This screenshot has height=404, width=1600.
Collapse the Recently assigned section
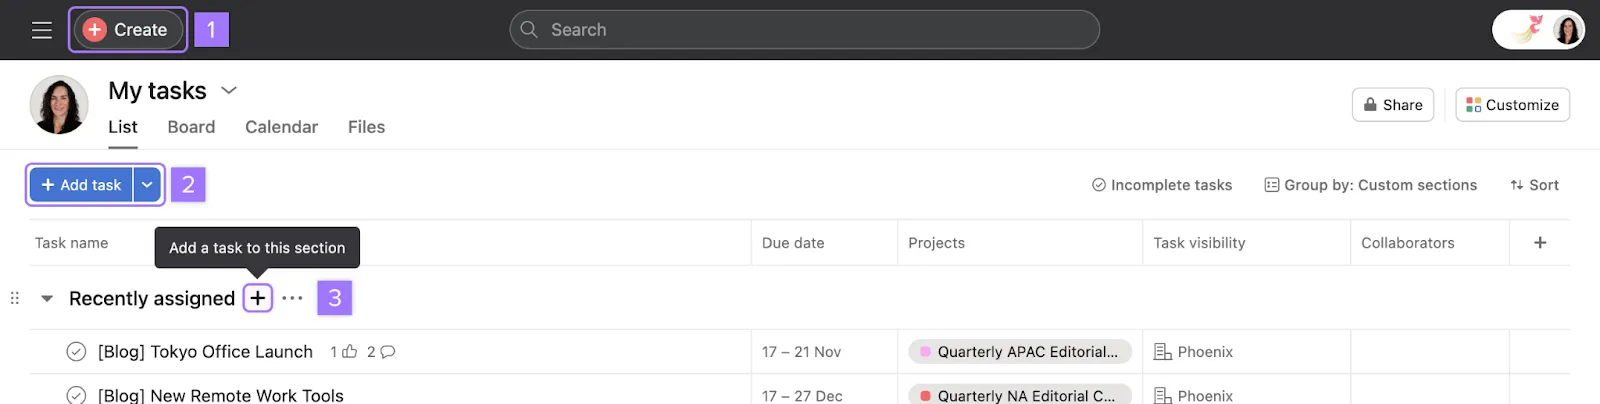(47, 298)
